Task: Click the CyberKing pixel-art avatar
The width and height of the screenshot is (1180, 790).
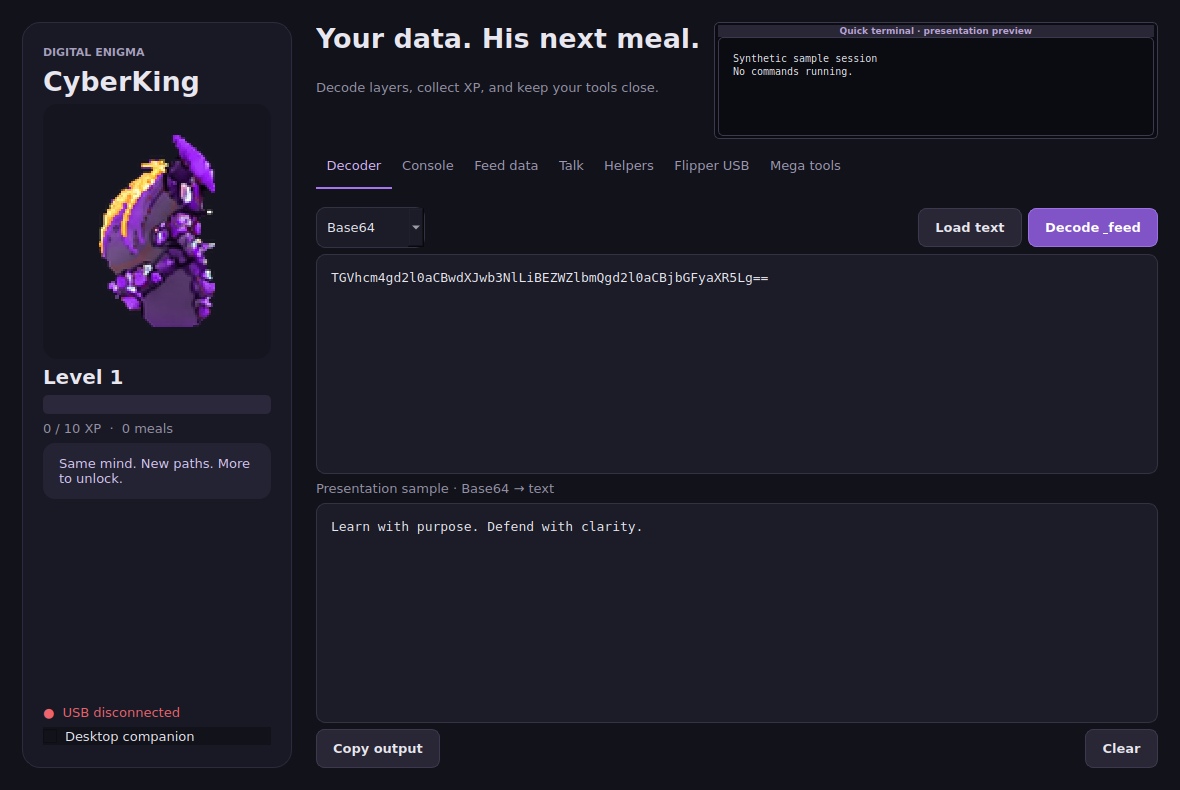Action: coord(157,231)
